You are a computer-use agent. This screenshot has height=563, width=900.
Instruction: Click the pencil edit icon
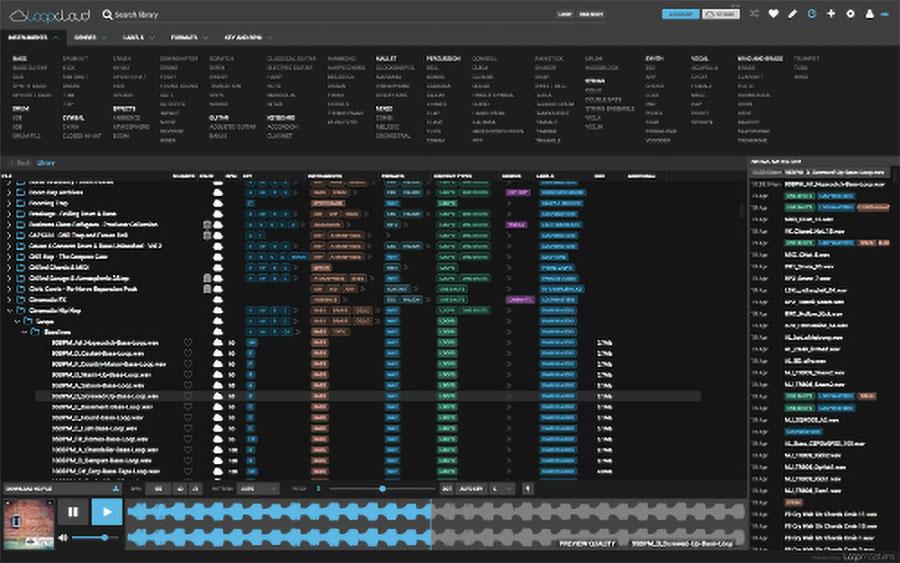click(792, 14)
